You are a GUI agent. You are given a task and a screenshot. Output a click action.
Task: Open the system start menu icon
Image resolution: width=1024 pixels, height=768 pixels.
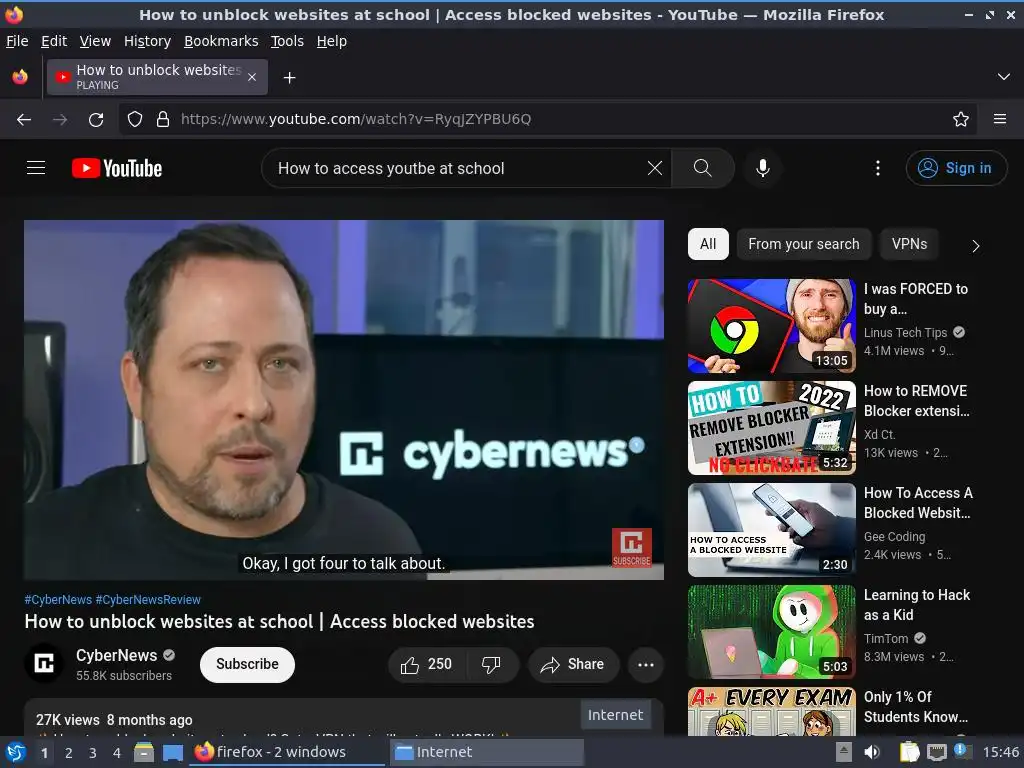coord(15,752)
